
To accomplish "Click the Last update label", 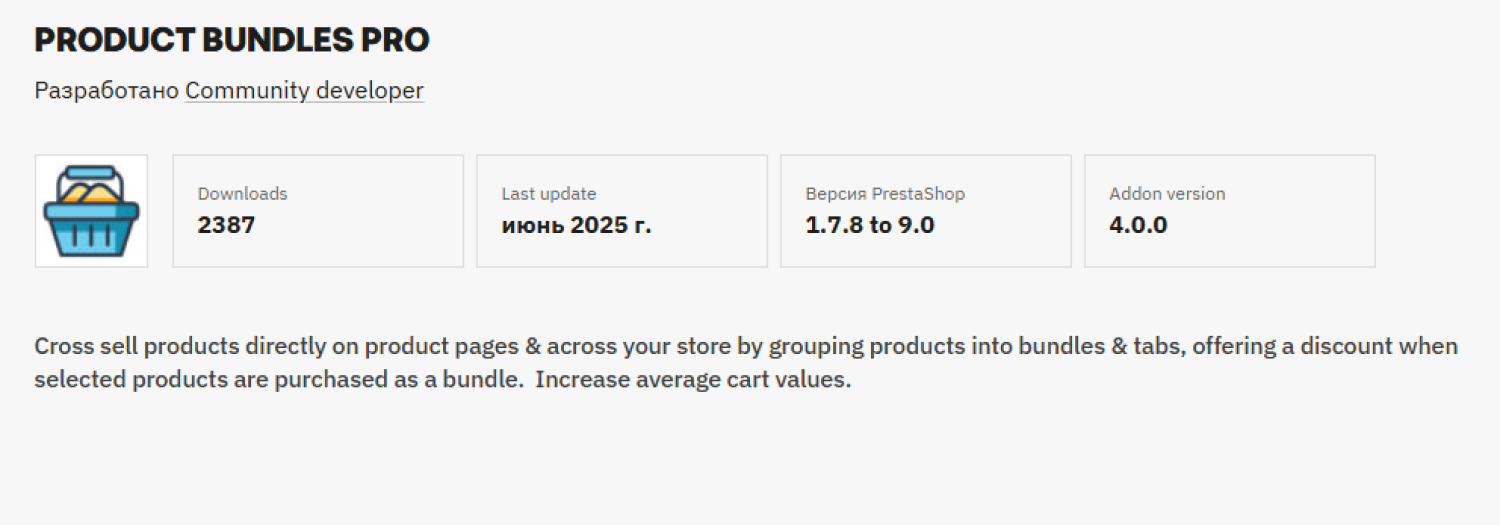I will click(x=548, y=194).
